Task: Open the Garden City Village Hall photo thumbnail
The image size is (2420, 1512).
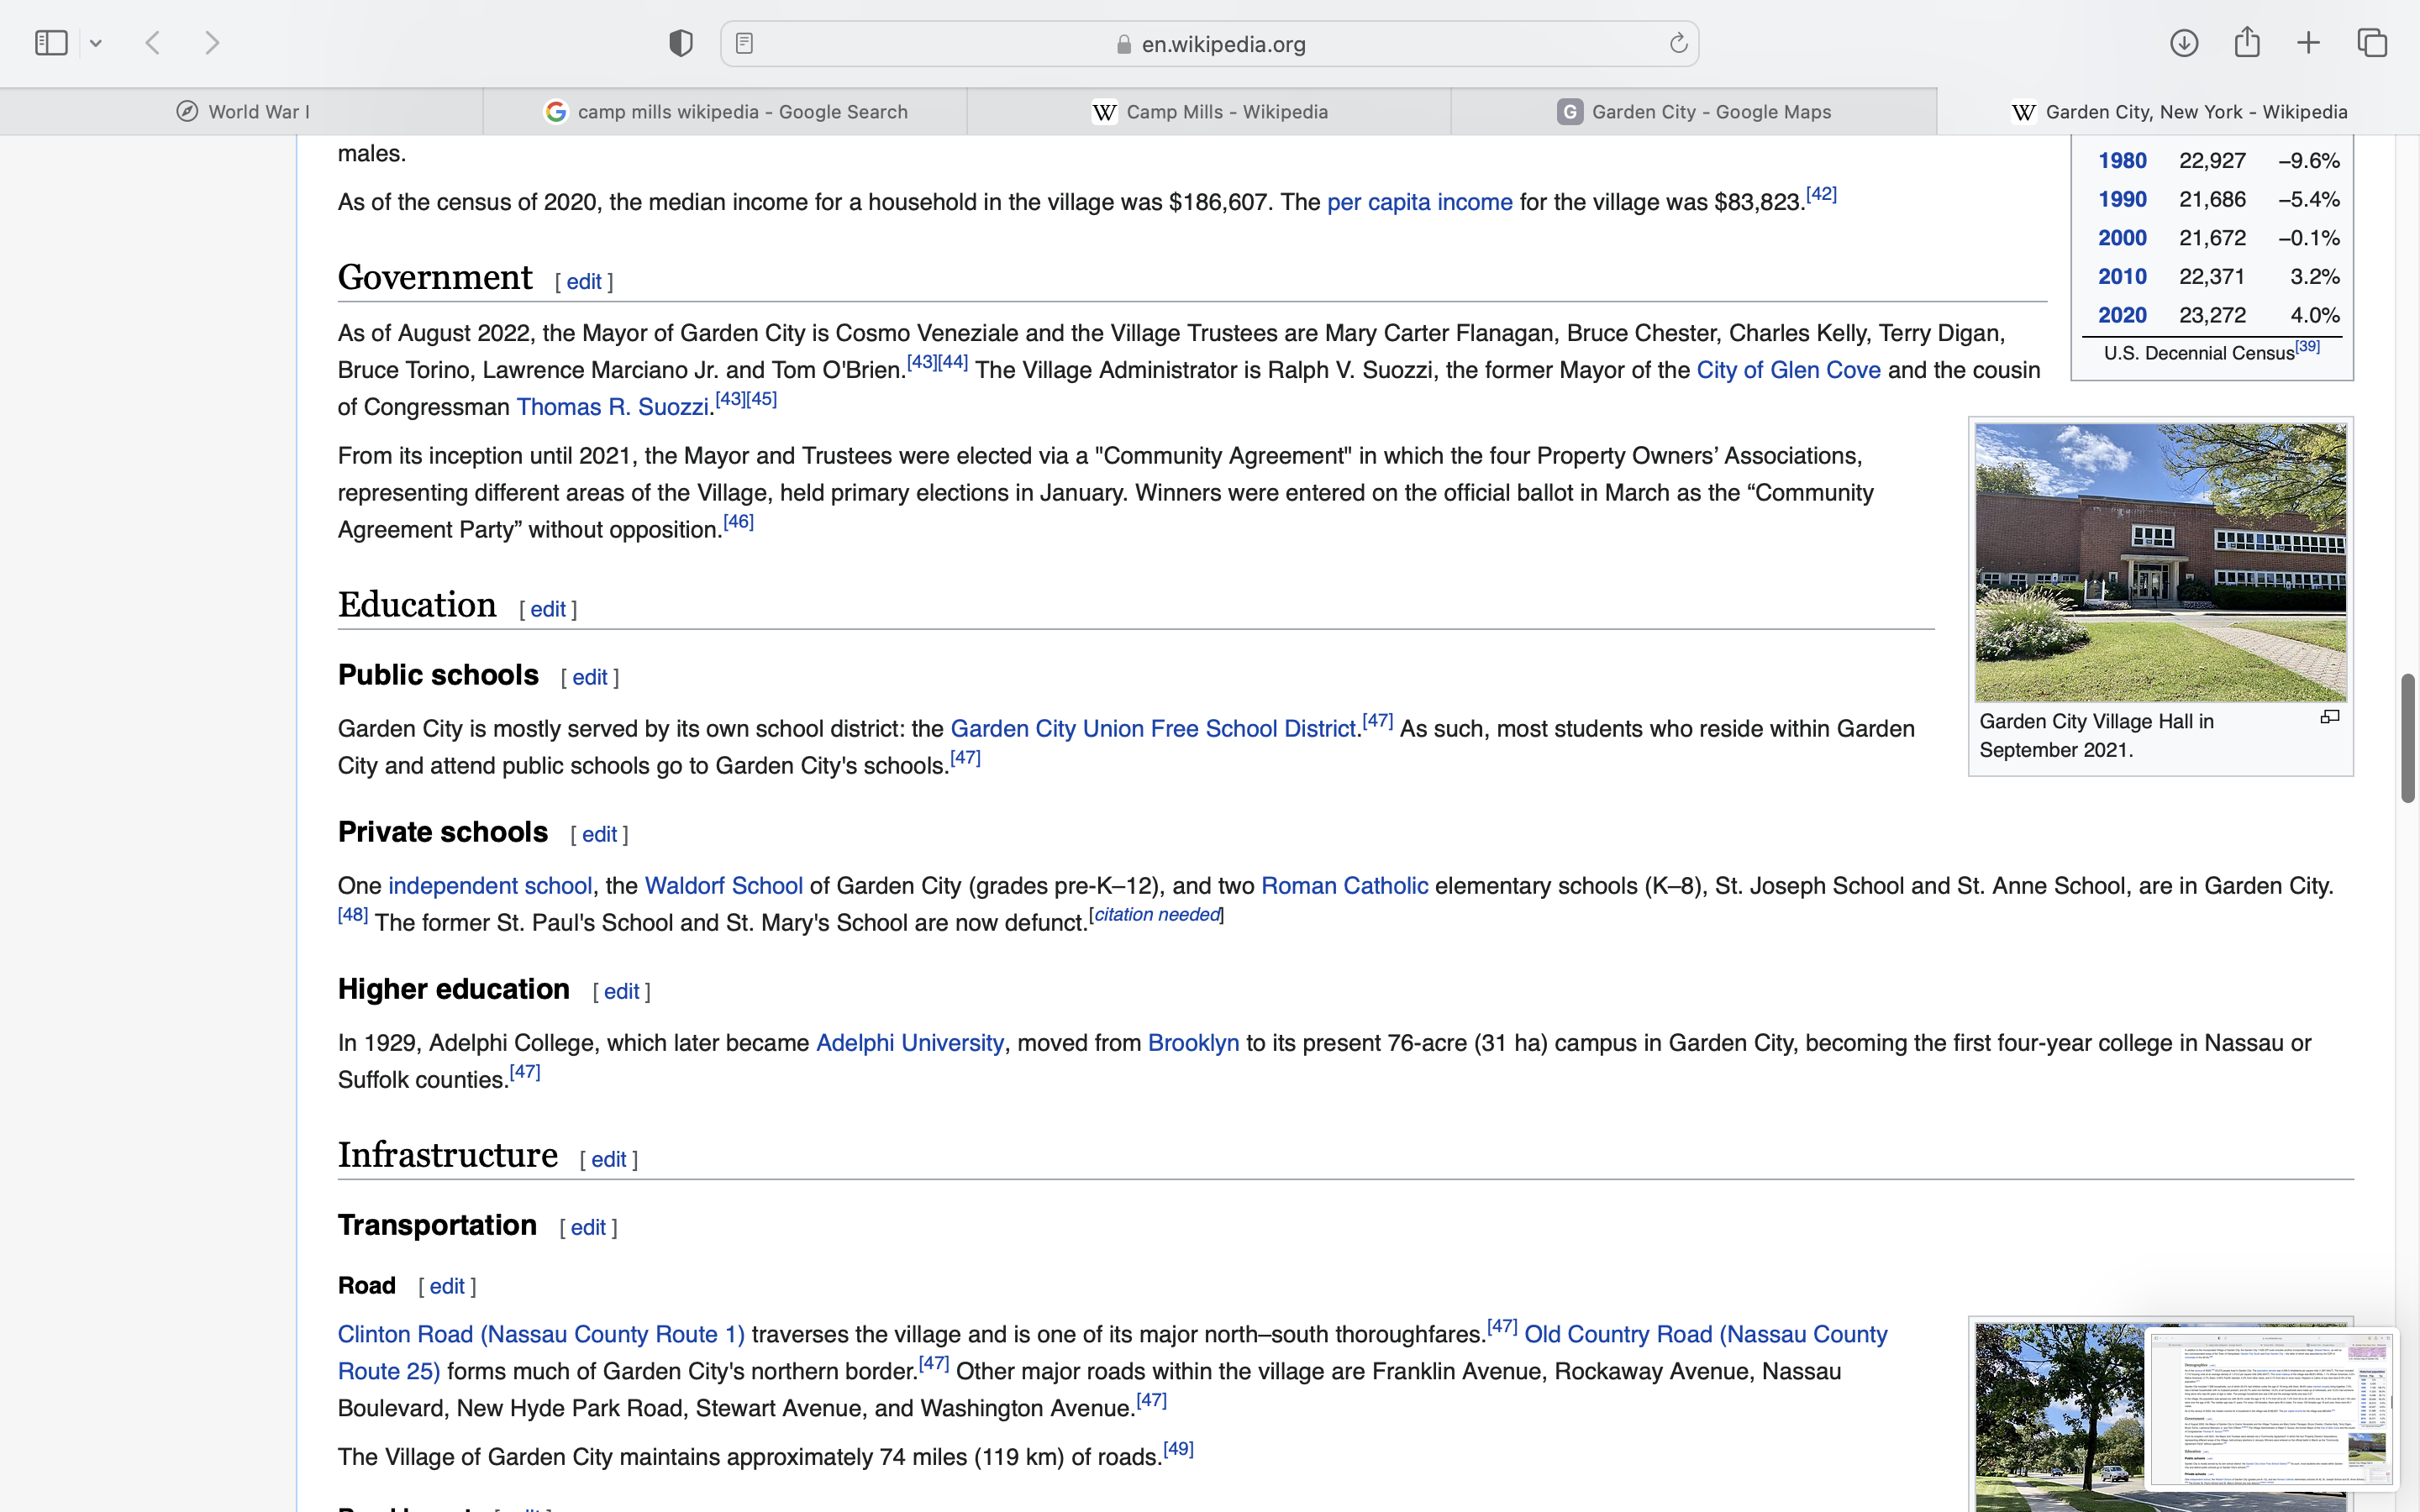Action: coord(2160,562)
